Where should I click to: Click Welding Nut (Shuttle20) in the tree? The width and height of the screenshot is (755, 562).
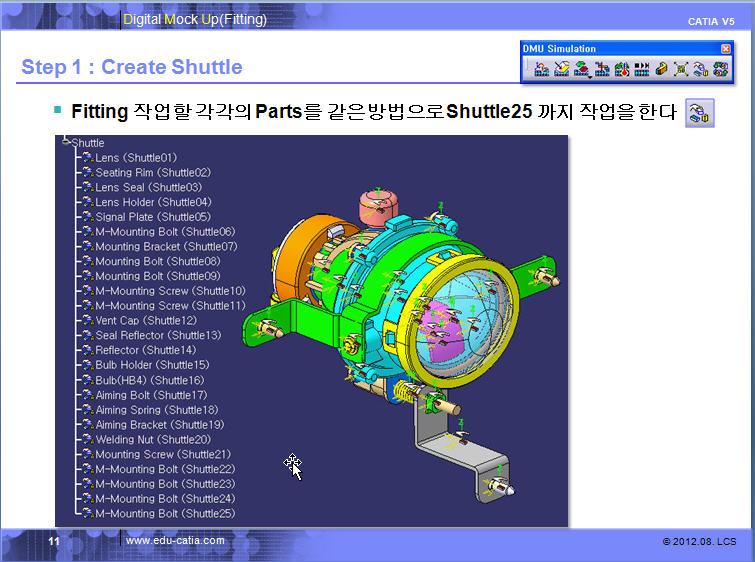coord(152,439)
